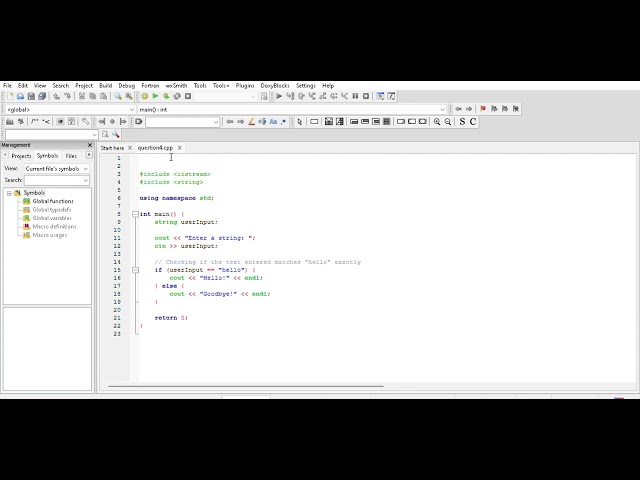Run the program with green arrow
The height and width of the screenshot is (480, 640).
click(x=155, y=96)
